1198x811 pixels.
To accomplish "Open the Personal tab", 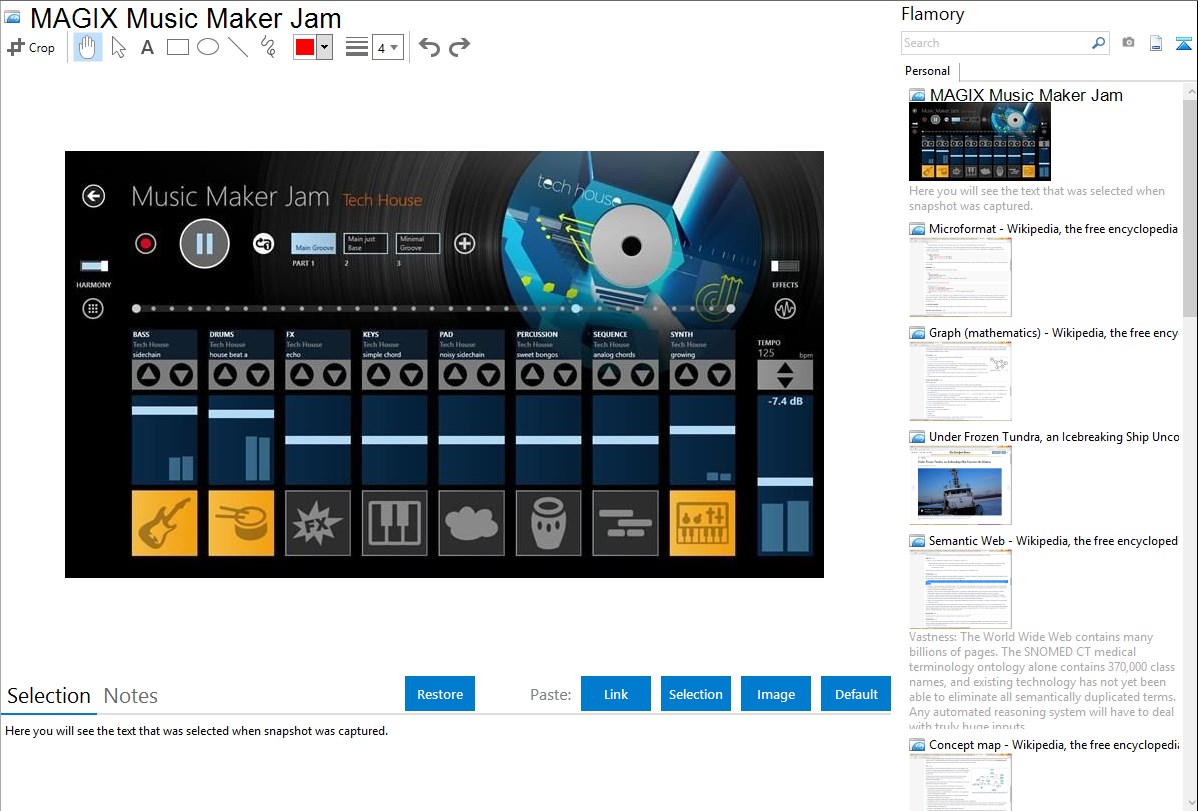I will pyautogui.click(x=928, y=71).
